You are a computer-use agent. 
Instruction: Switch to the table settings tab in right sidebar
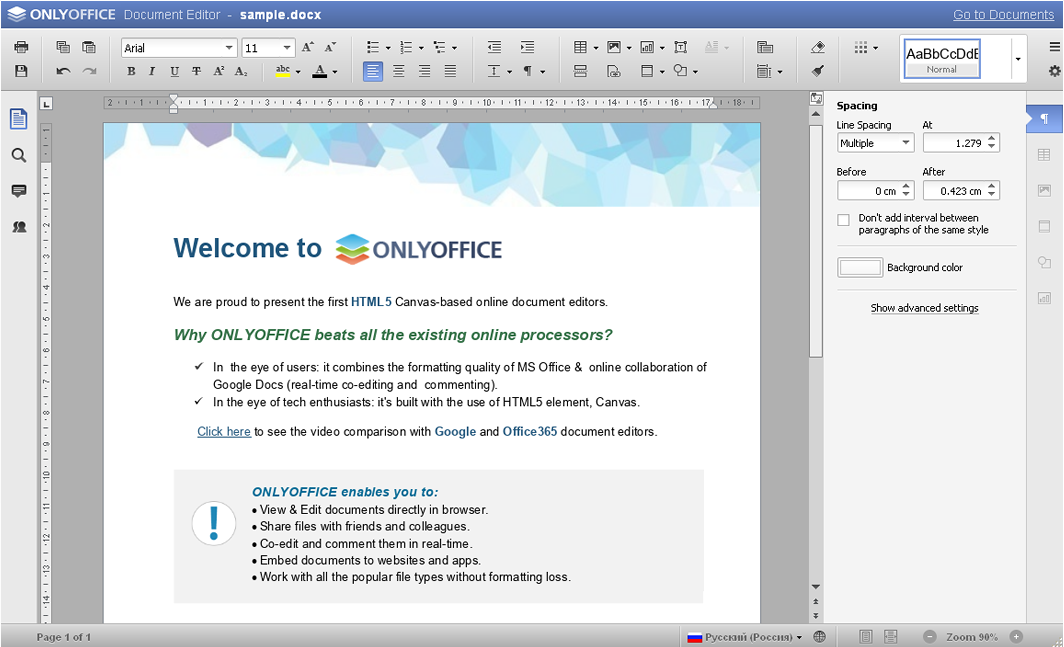coord(1044,155)
